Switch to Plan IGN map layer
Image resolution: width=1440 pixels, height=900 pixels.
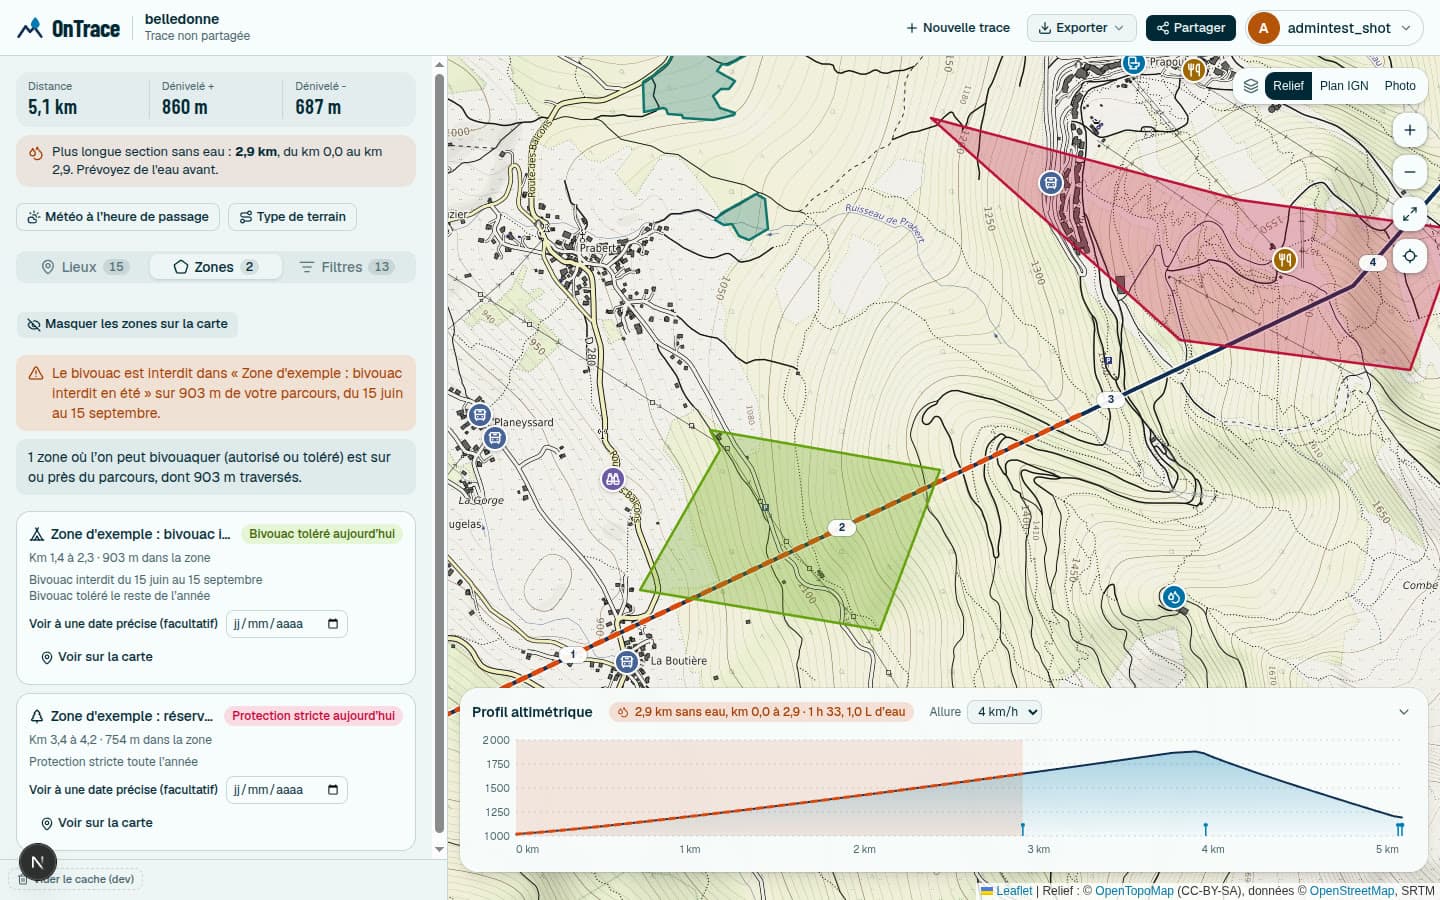click(1344, 86)
